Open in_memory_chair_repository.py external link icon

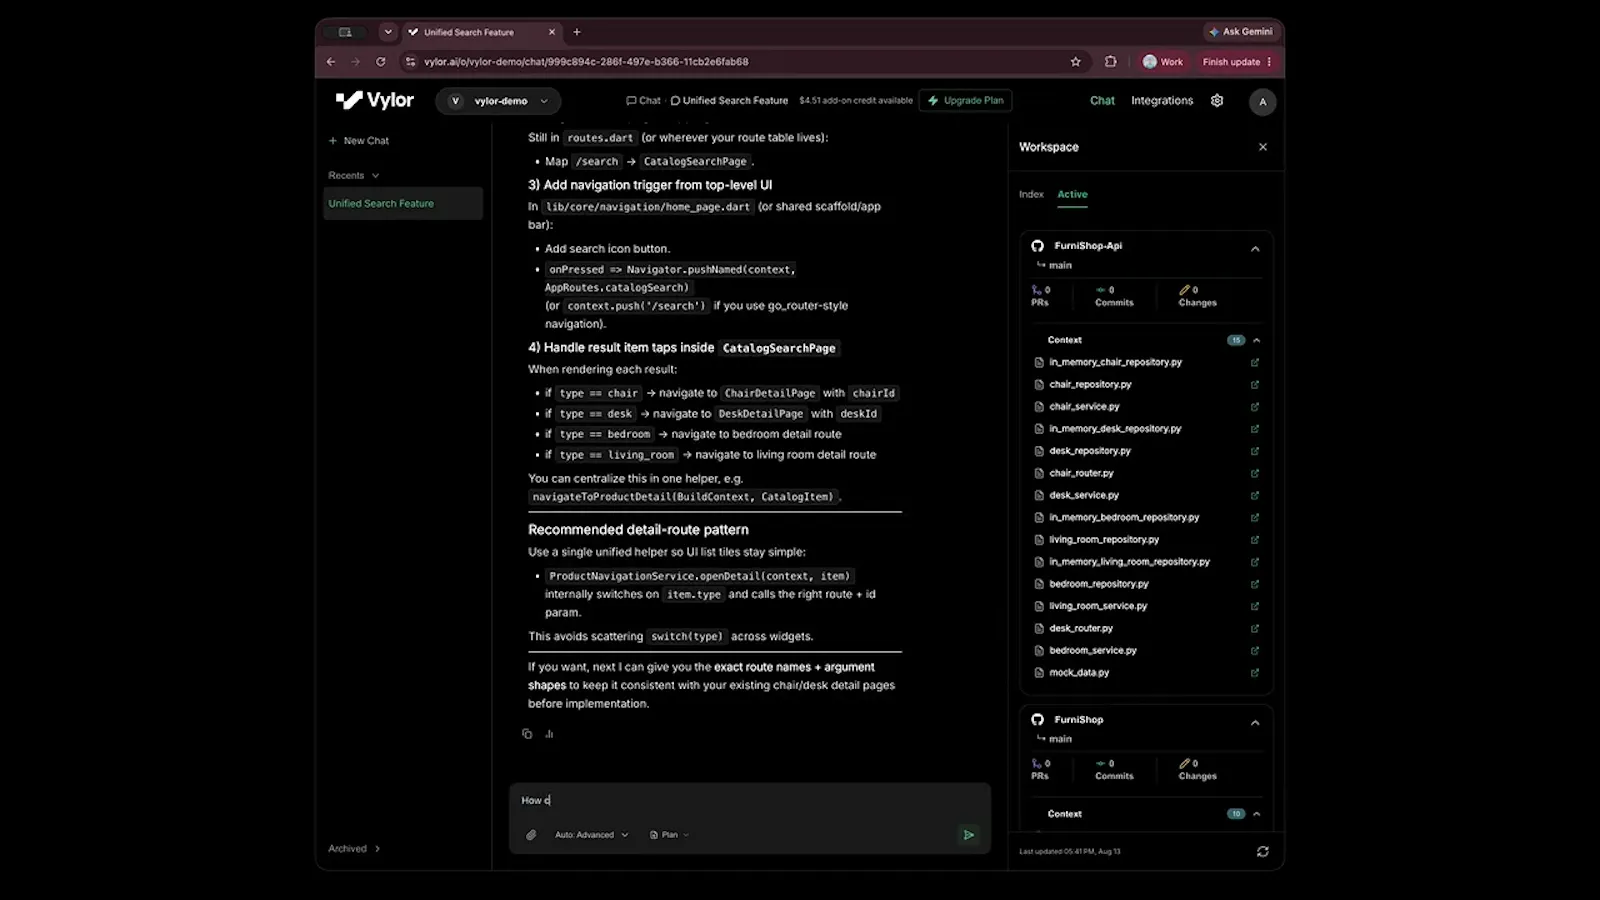click(1255, 363)
